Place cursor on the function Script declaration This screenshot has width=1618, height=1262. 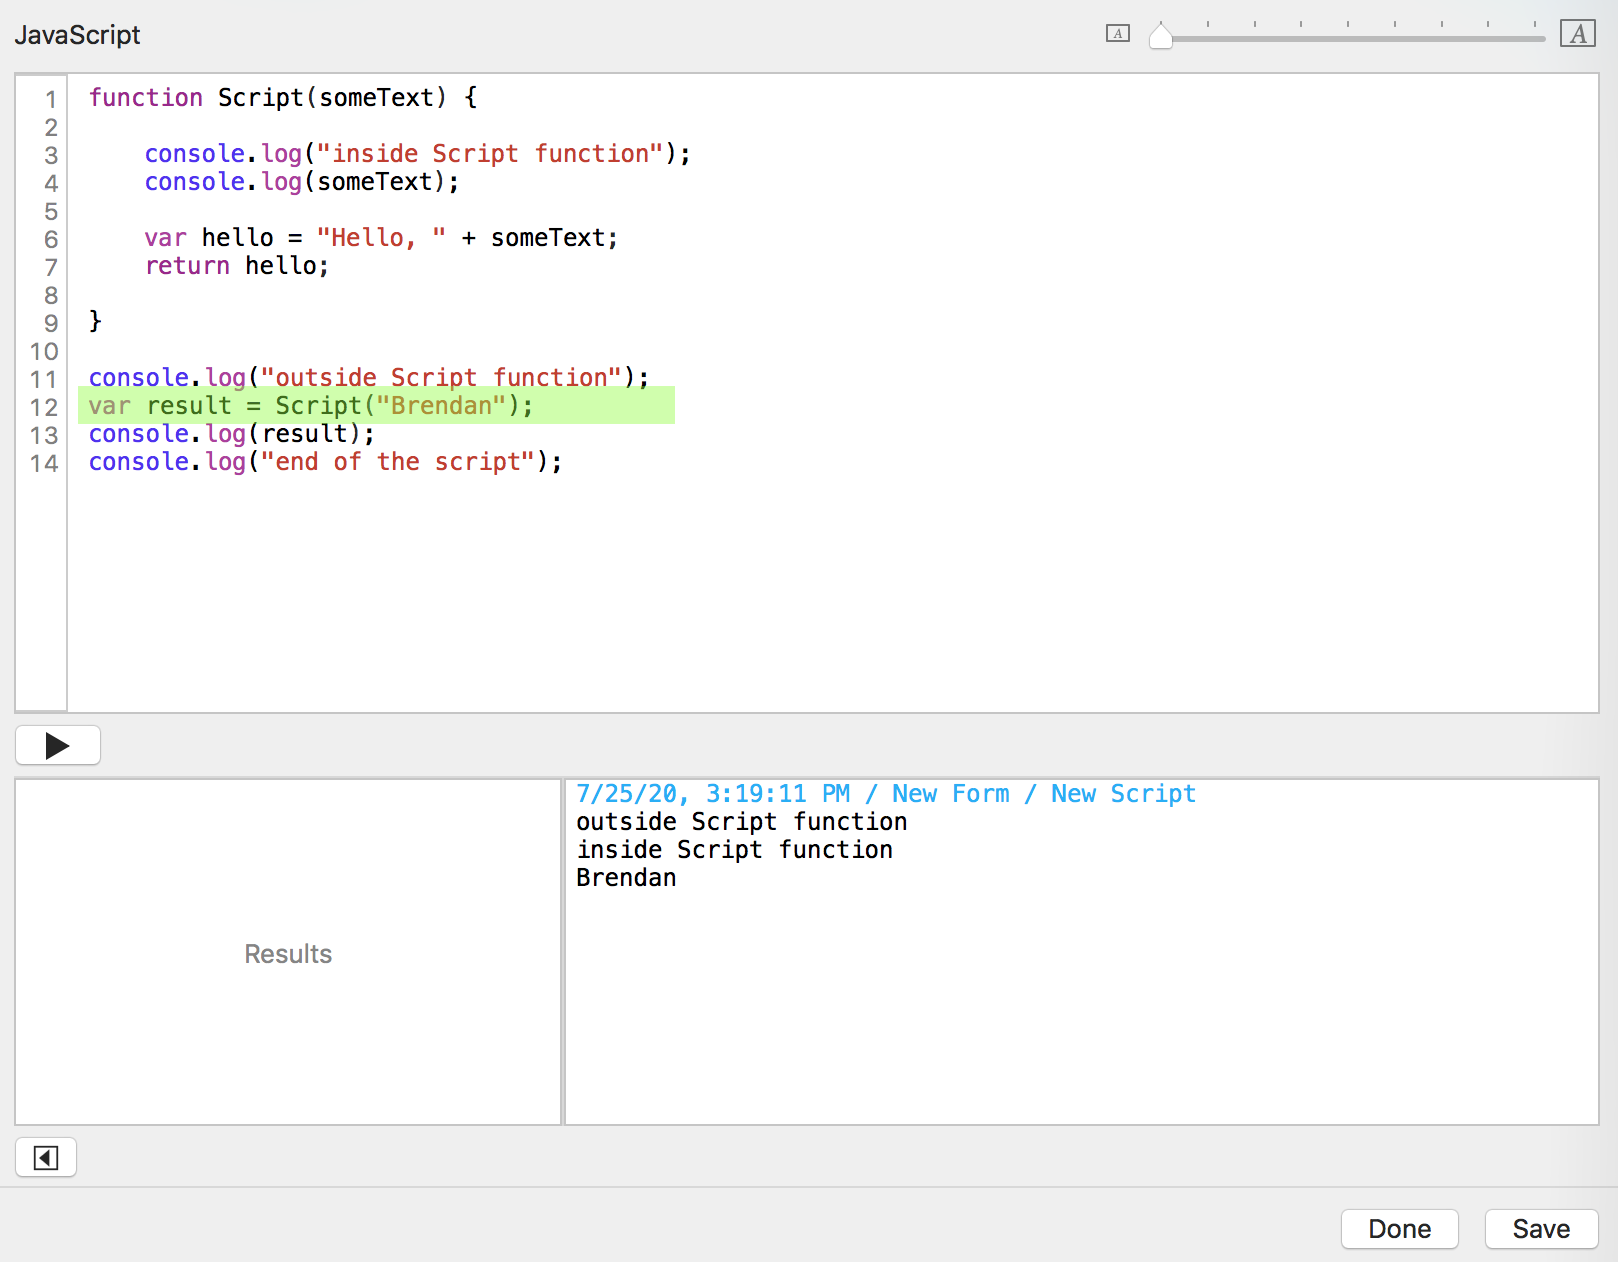click(x=282, y=98)
